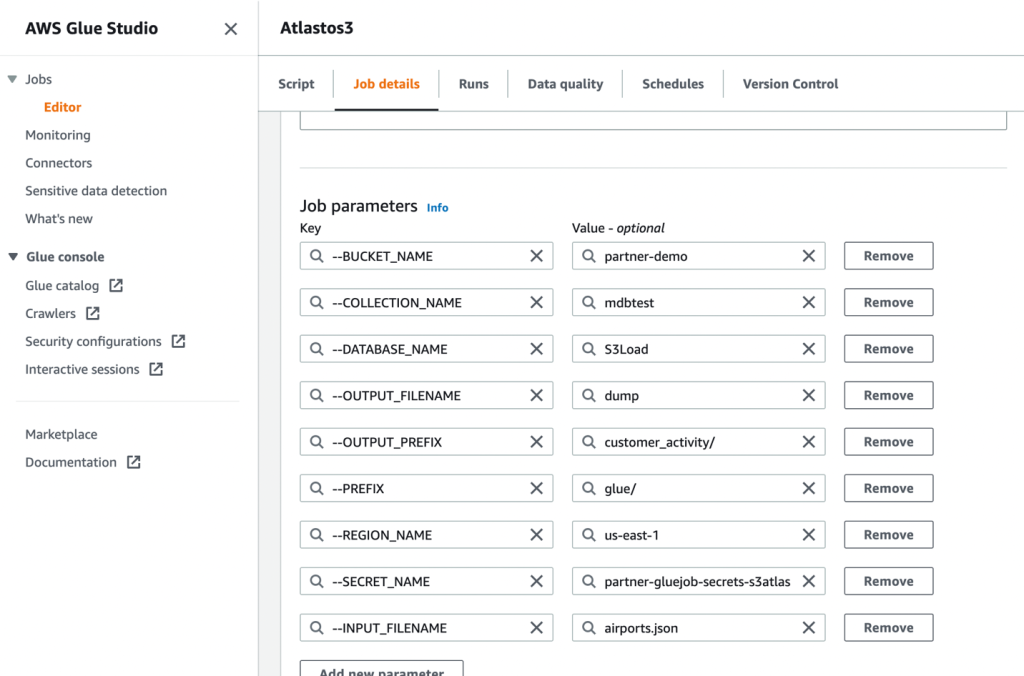Viewport: 1024px width, 676px height.
Task: Click the magnifier icon in --BUCKET_NAME field
Action: [314, 255]
